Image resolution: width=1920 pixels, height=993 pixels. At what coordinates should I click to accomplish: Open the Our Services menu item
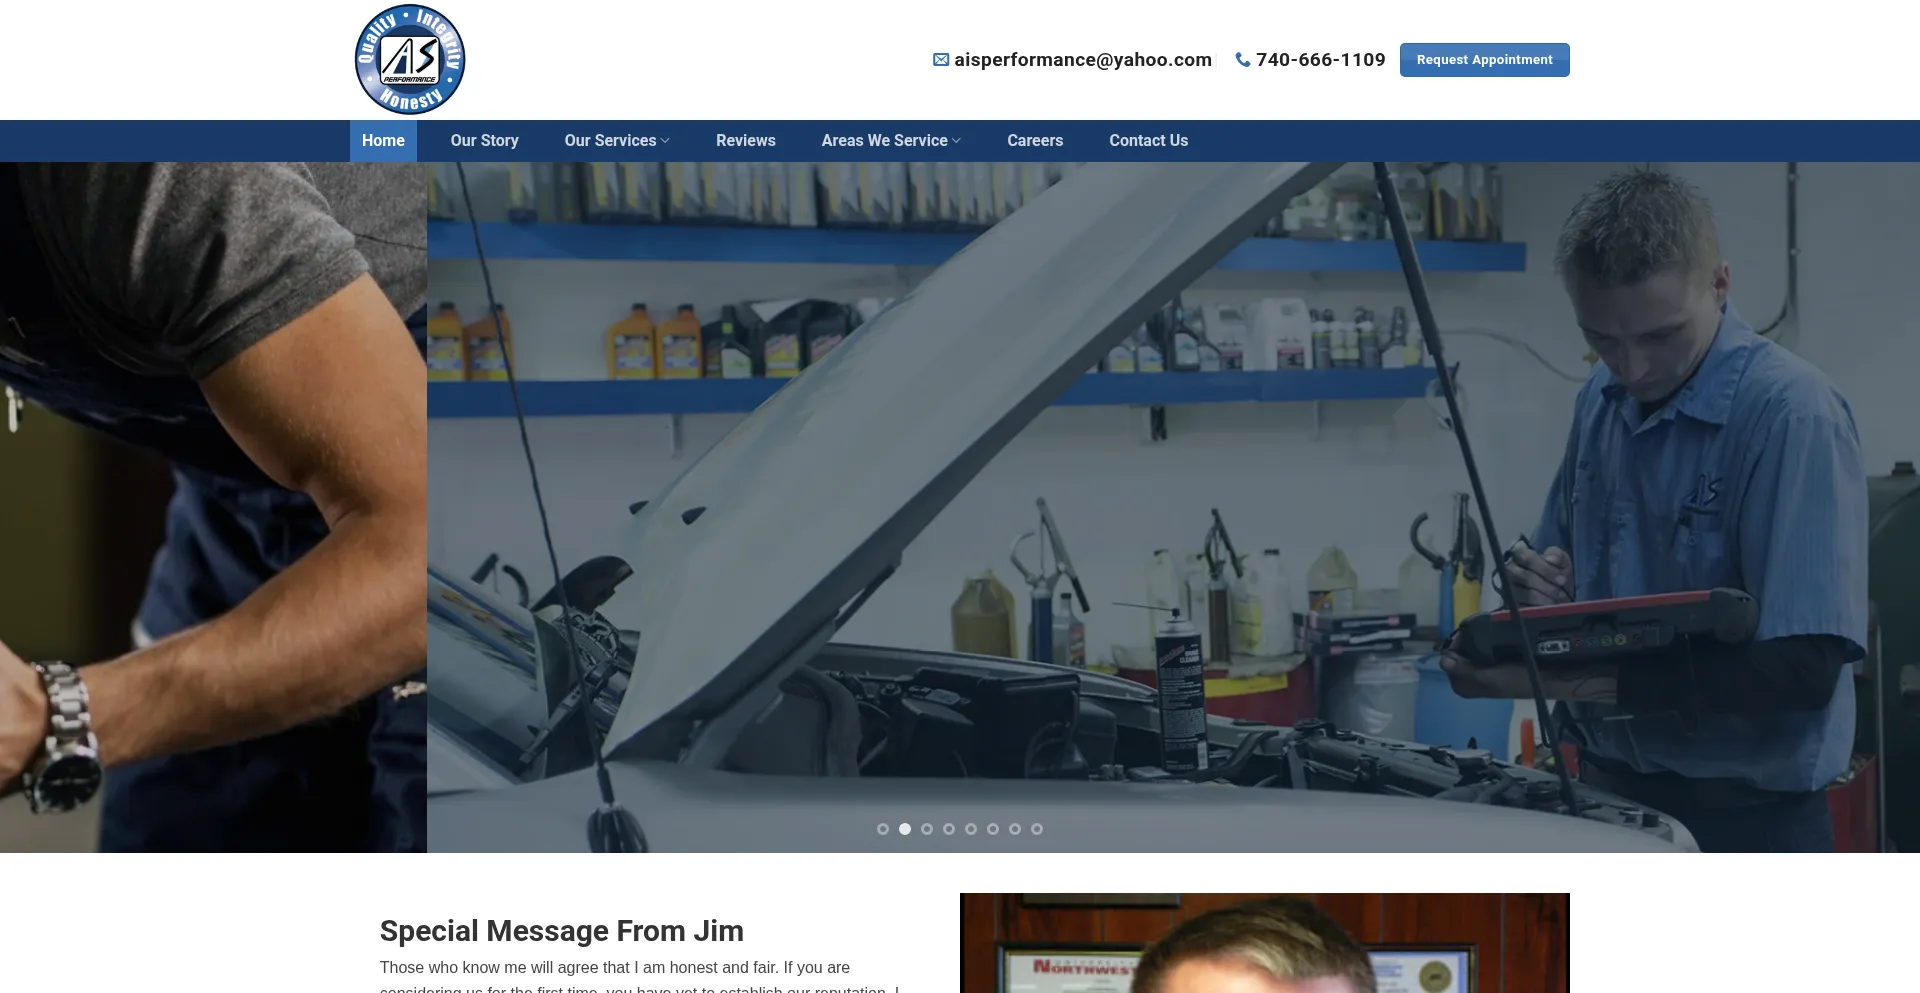click(x=611, y=141)
